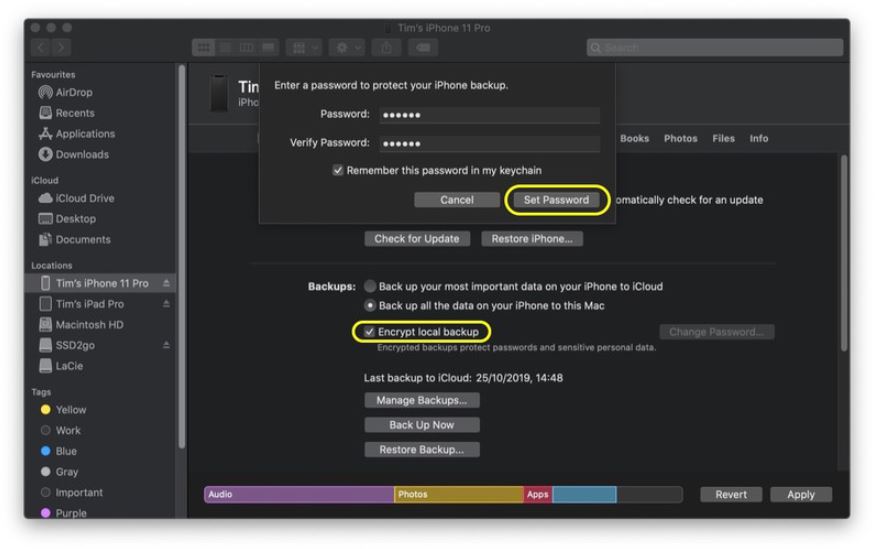The width and height of the screenshot is (875, 549).
Task: Open the Action gear dropdown menu
Action: (x=347, y=47)
